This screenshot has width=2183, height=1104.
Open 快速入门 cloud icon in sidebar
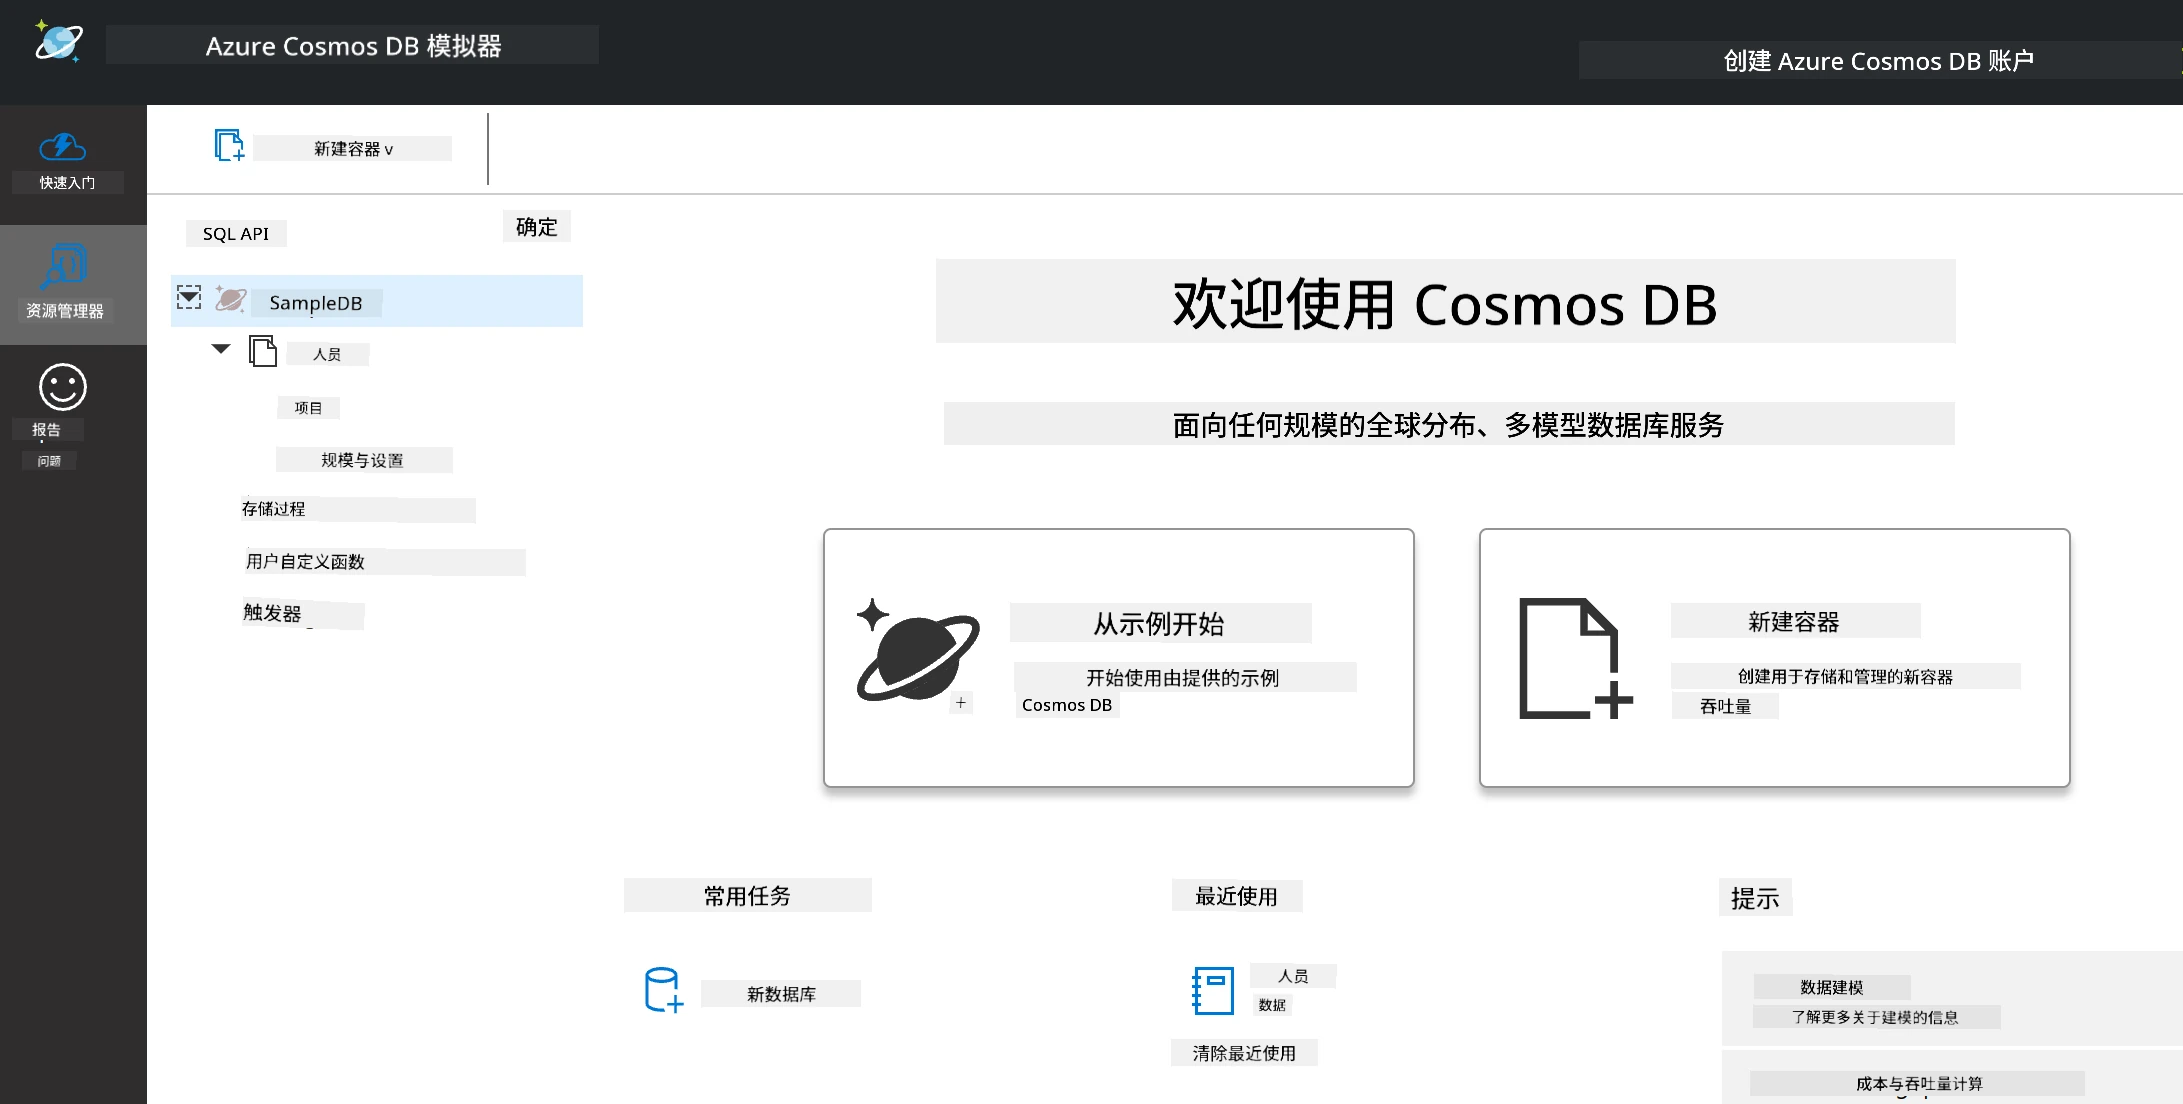pyautogui.click(x=63, y=147)
